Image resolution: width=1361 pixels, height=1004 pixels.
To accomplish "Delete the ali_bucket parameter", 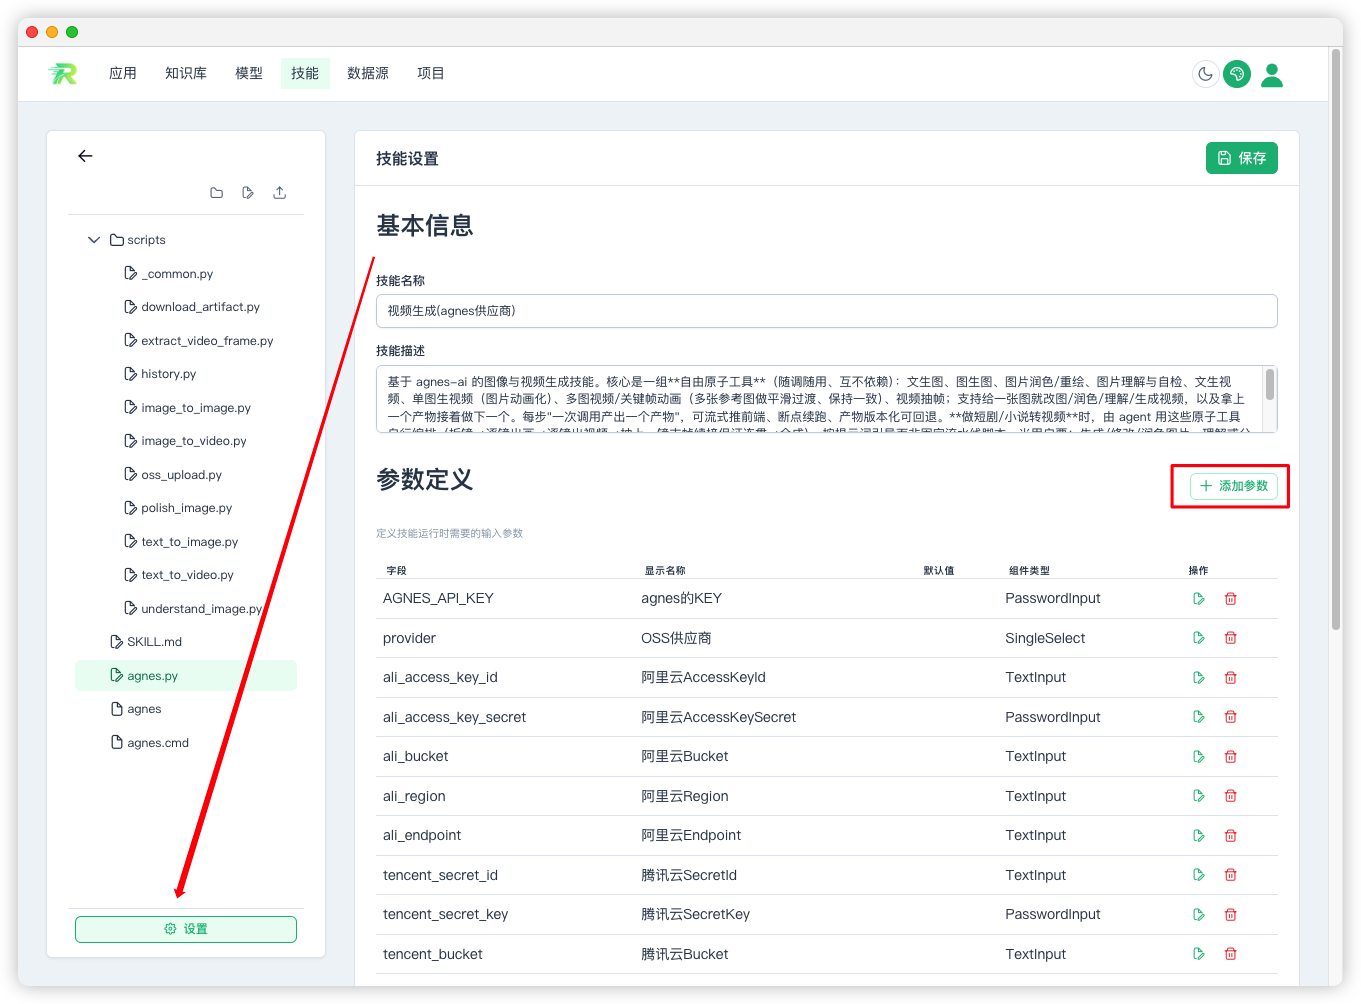I will point(1231,757).
